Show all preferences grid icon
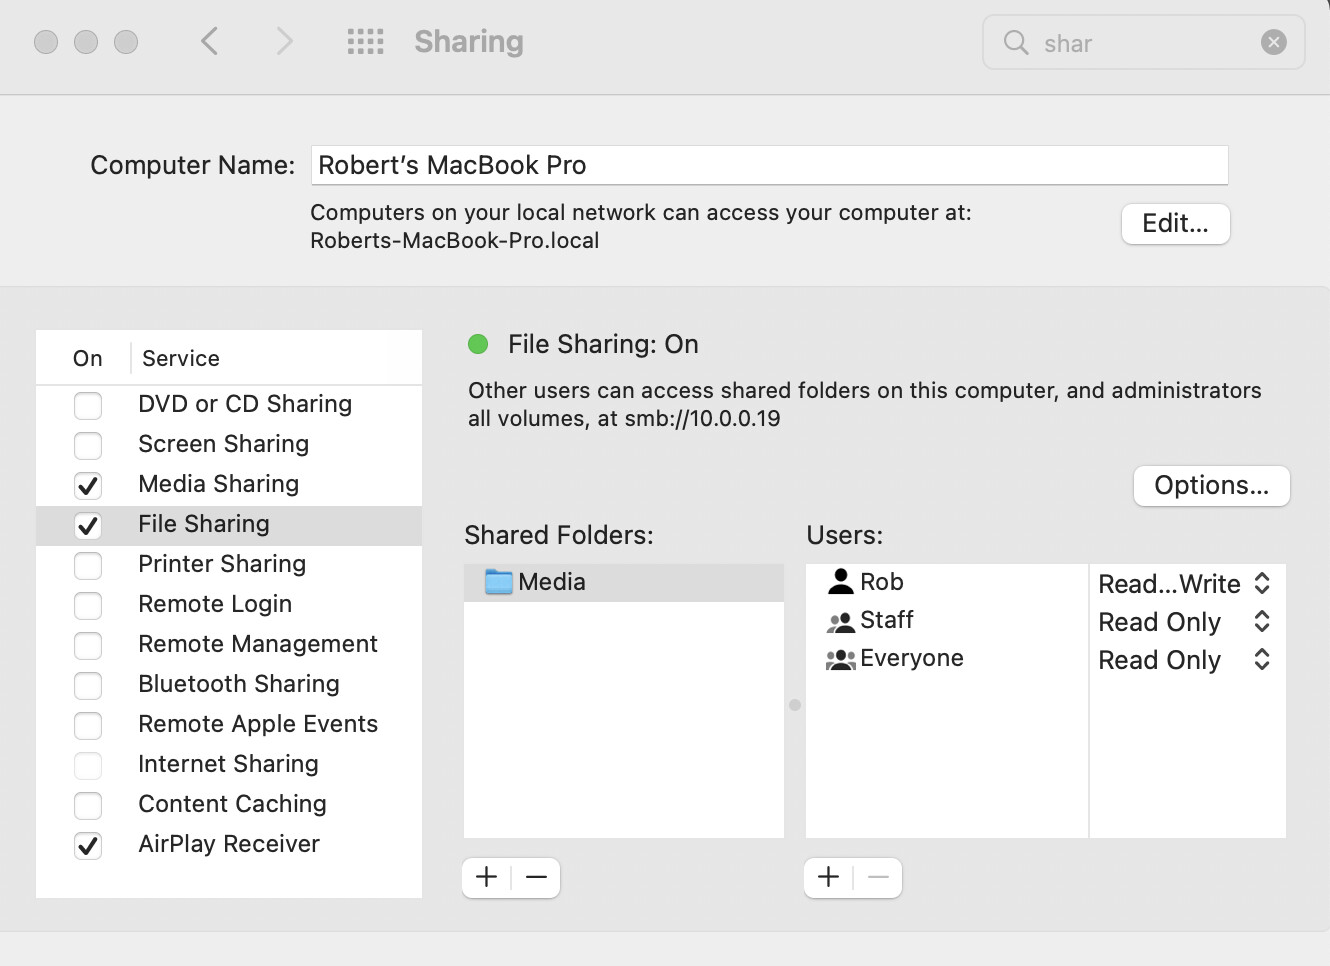 tap(365, 41)
